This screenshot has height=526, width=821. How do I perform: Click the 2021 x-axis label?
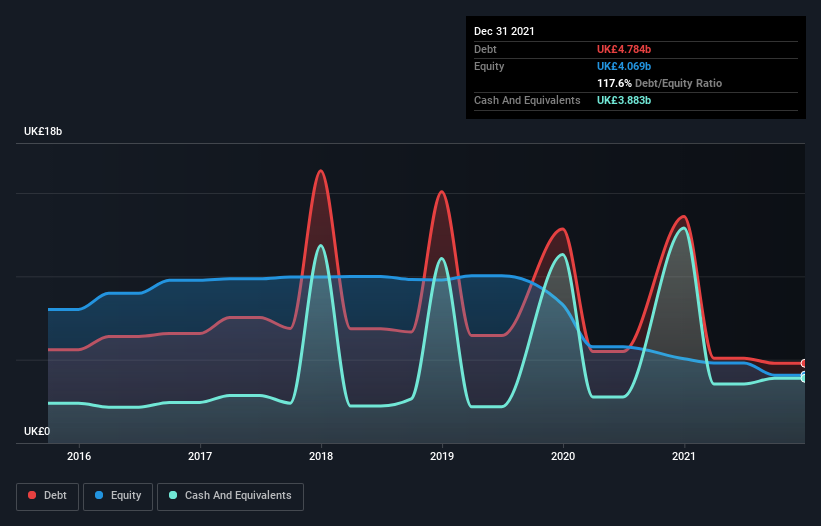click(684, 456)
